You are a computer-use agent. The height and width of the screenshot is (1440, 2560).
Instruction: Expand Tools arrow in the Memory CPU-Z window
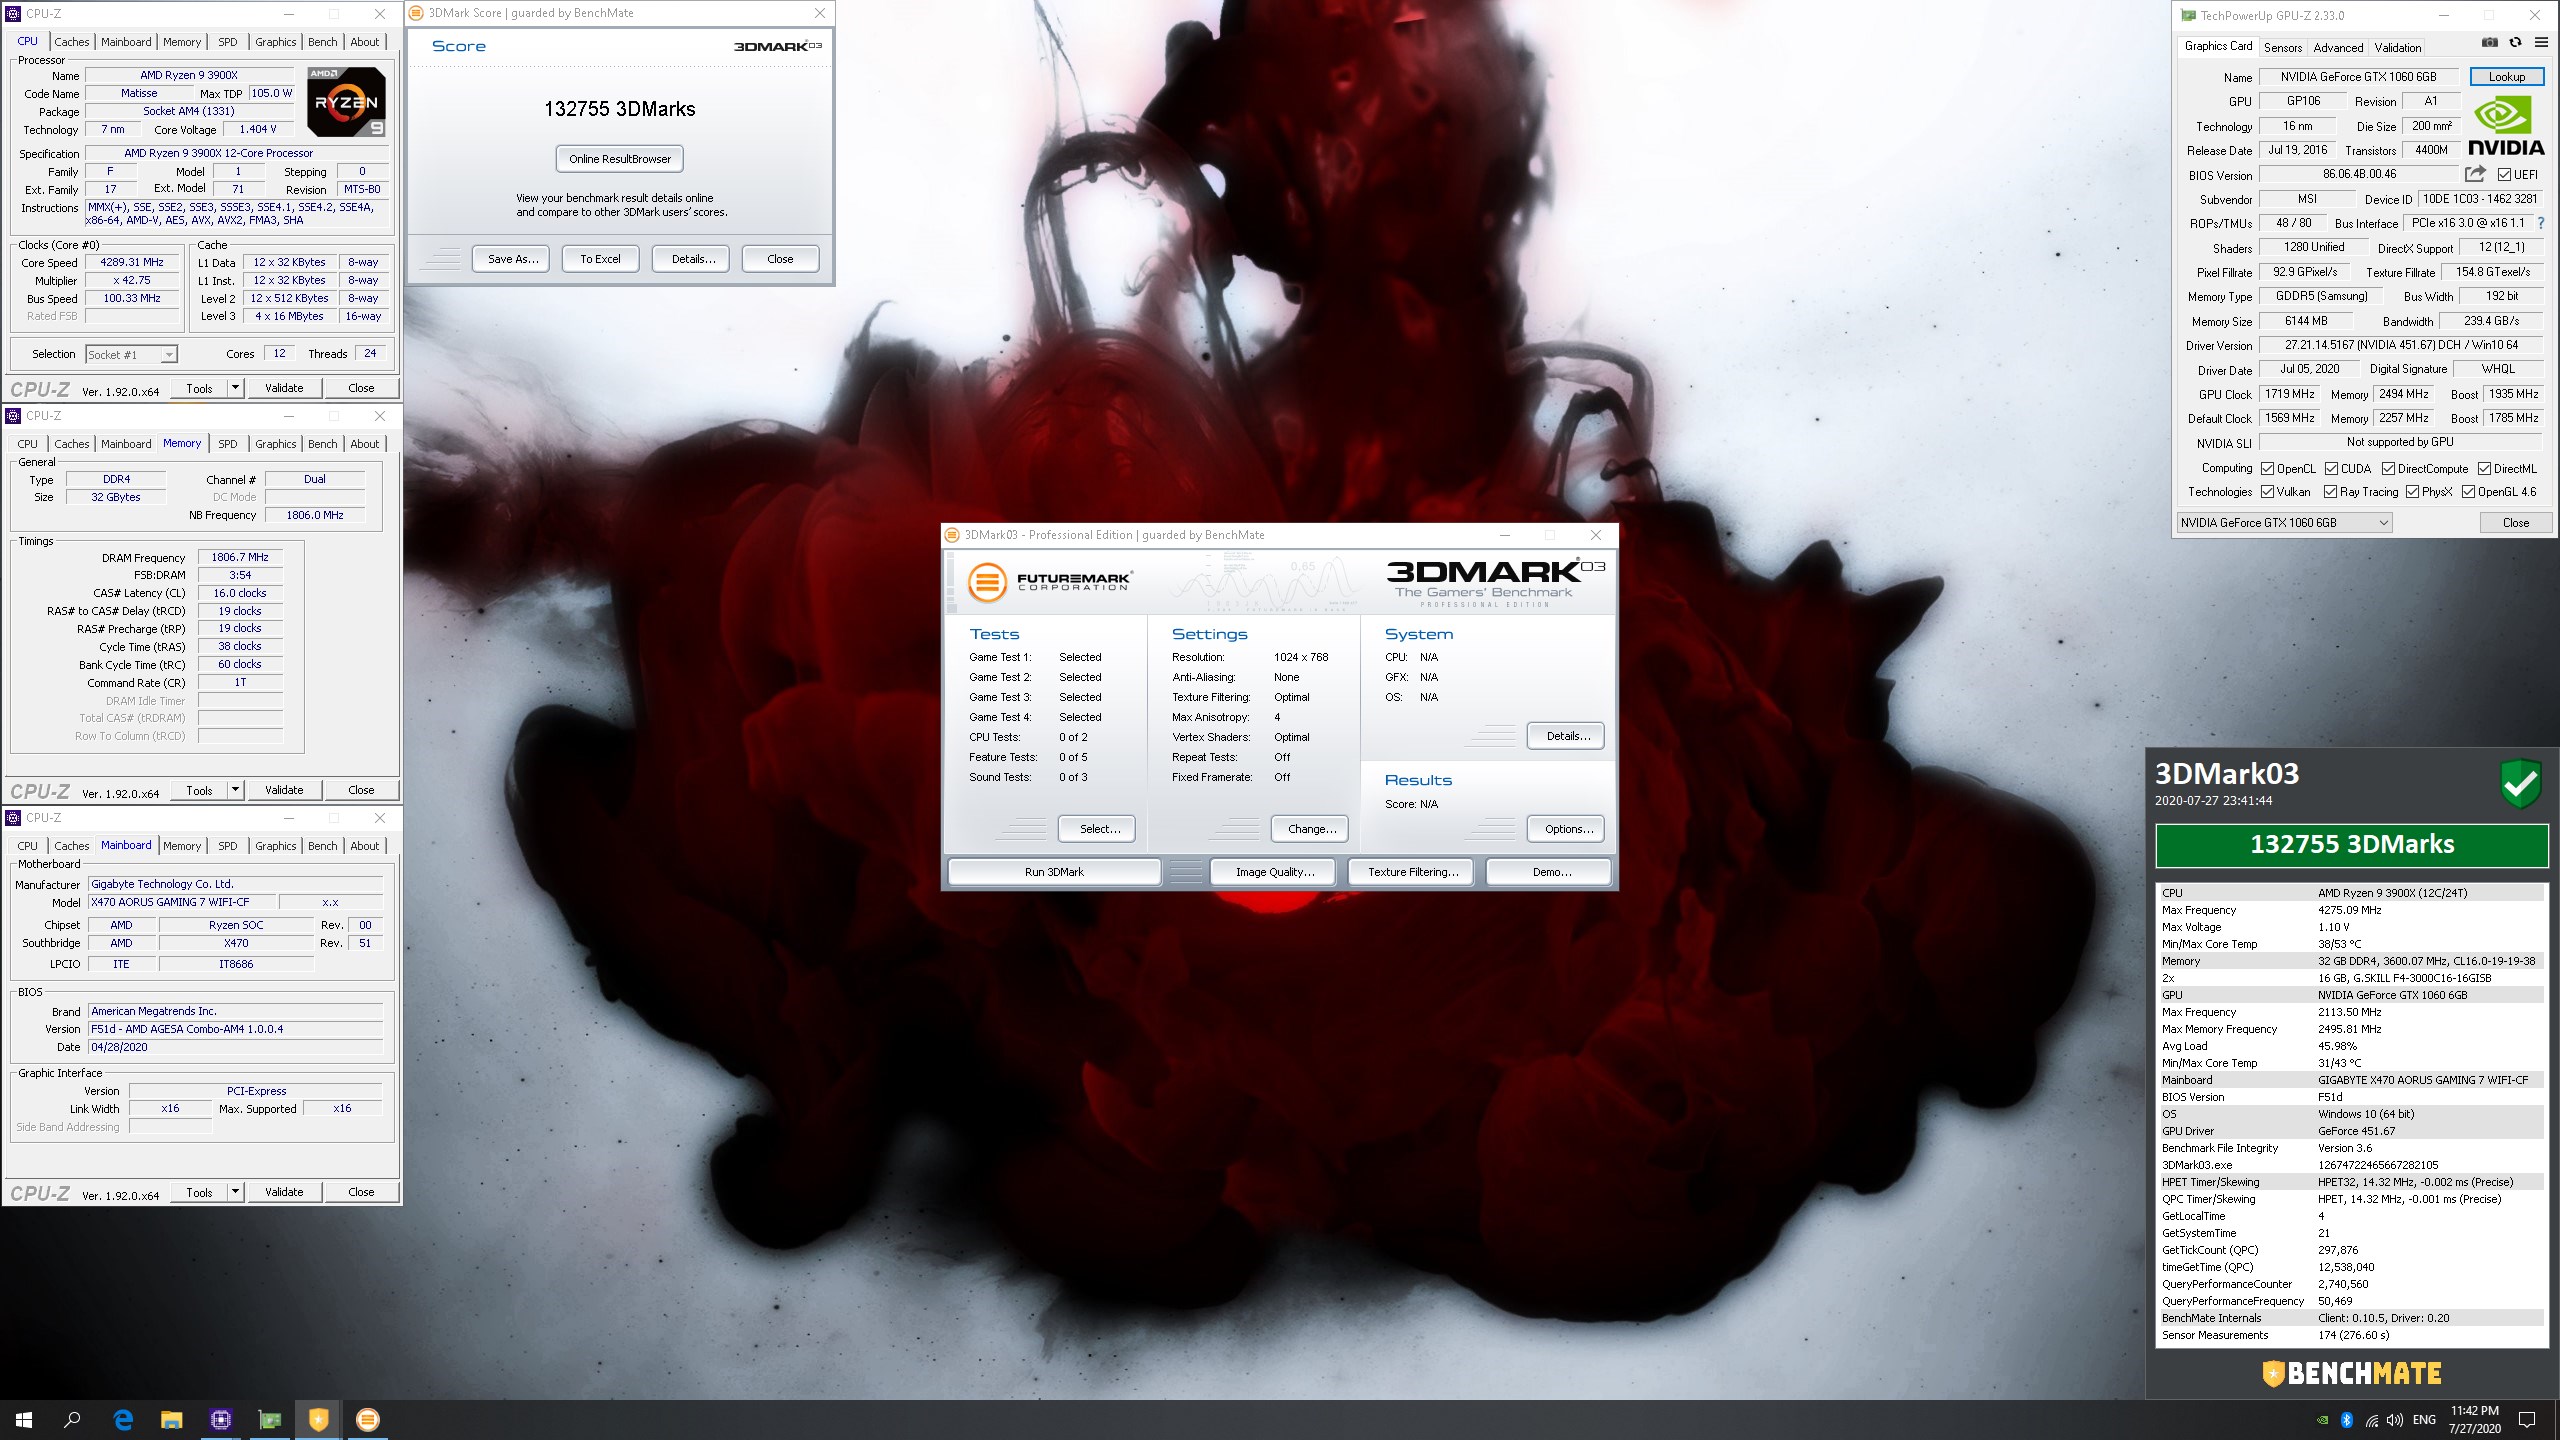[235, 790]
